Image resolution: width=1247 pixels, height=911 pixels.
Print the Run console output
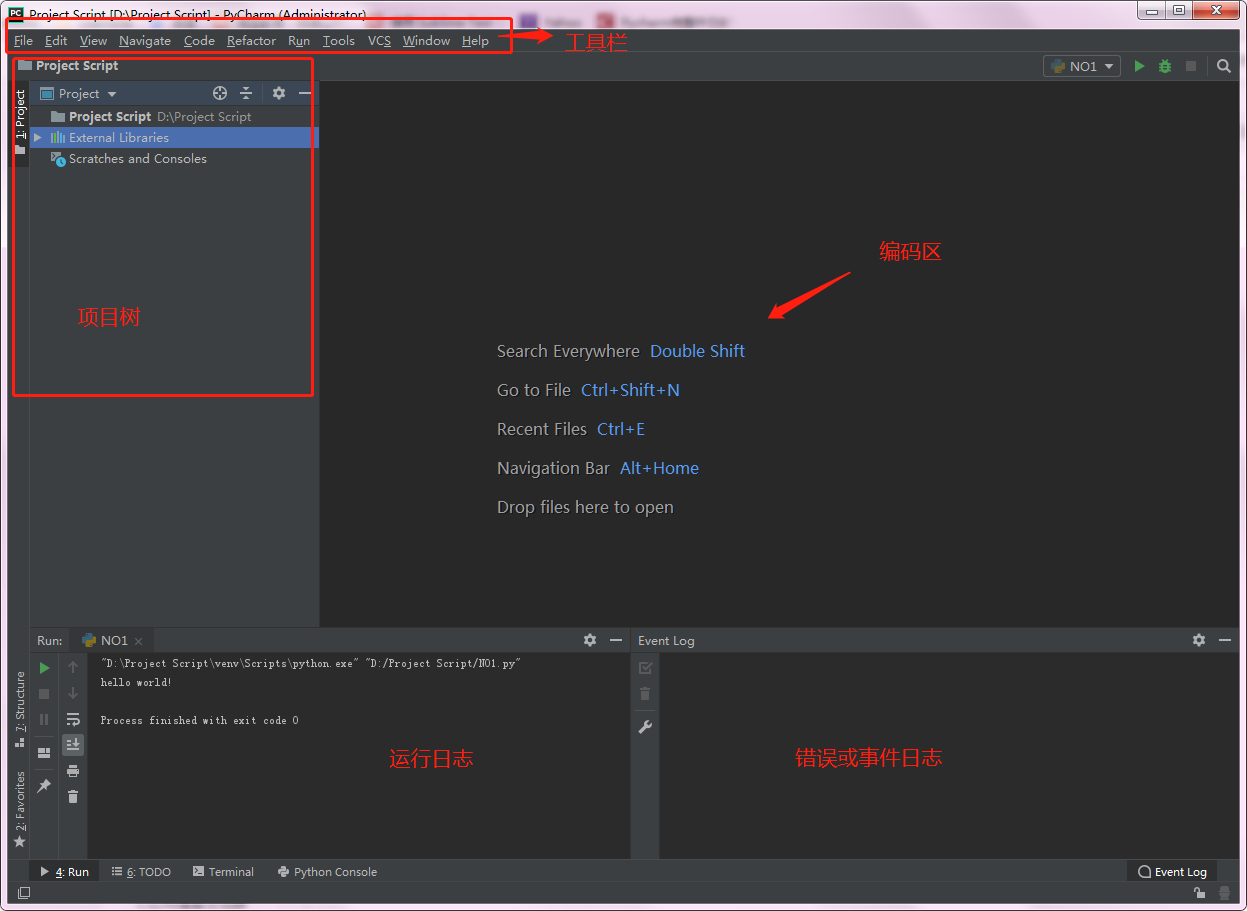pos(73,771)
